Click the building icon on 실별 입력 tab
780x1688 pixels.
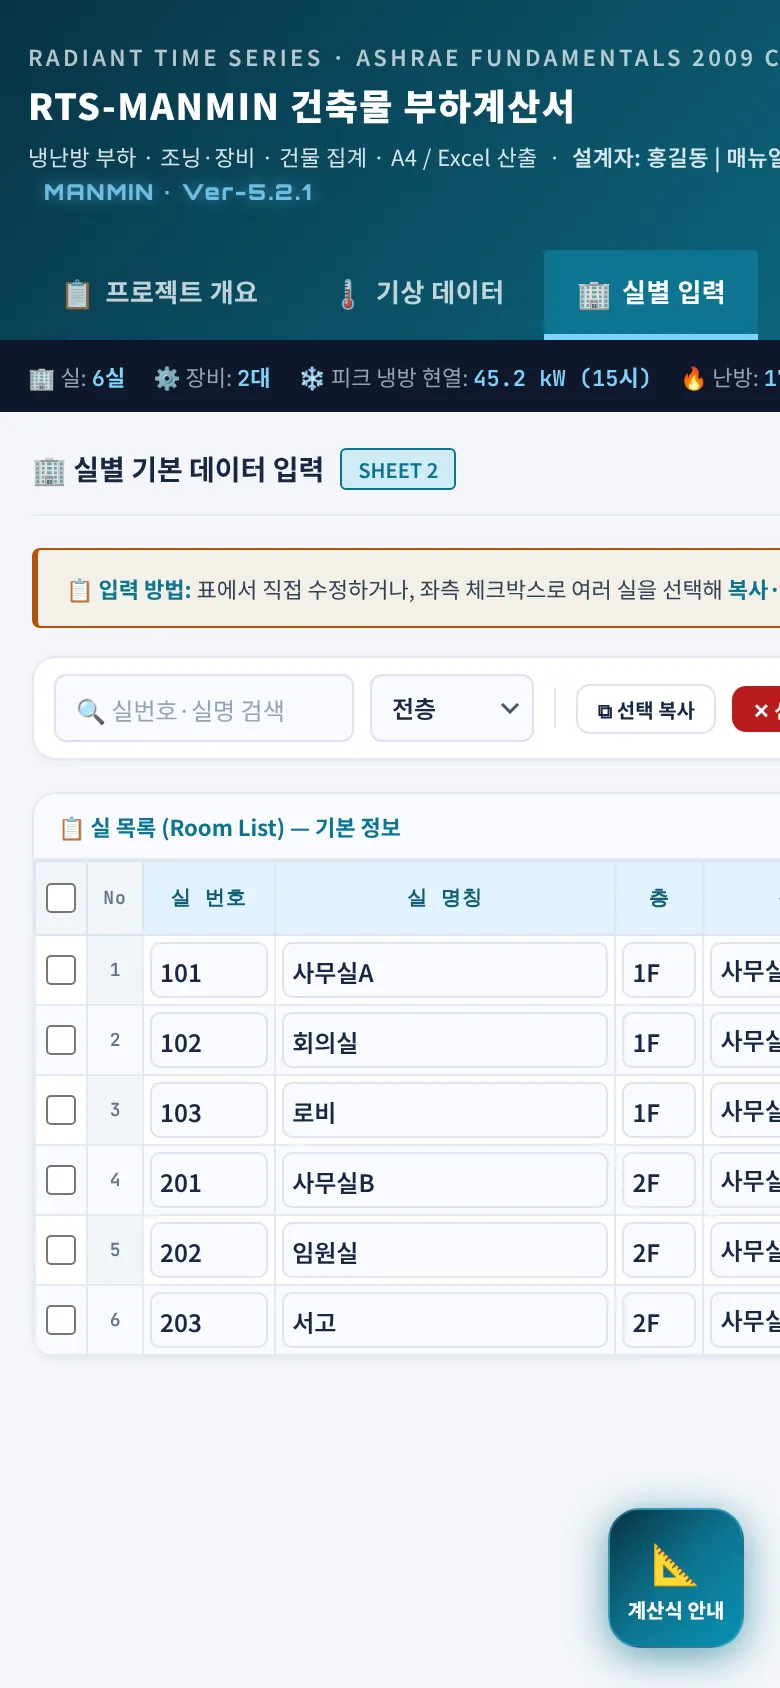click(594, 295)
